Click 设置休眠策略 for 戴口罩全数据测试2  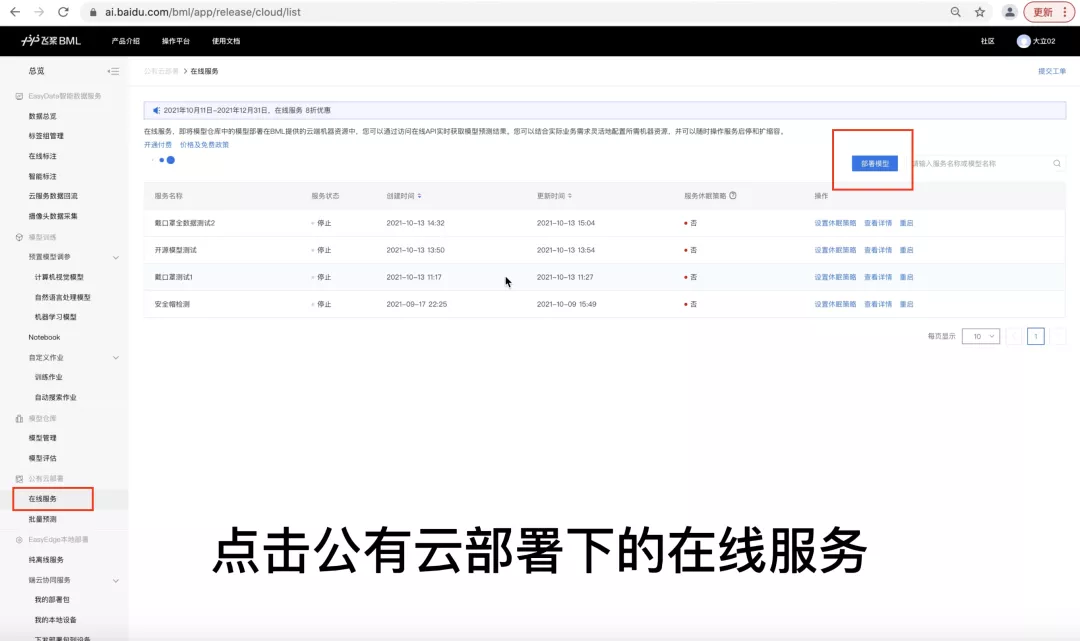tap(835, 223)
